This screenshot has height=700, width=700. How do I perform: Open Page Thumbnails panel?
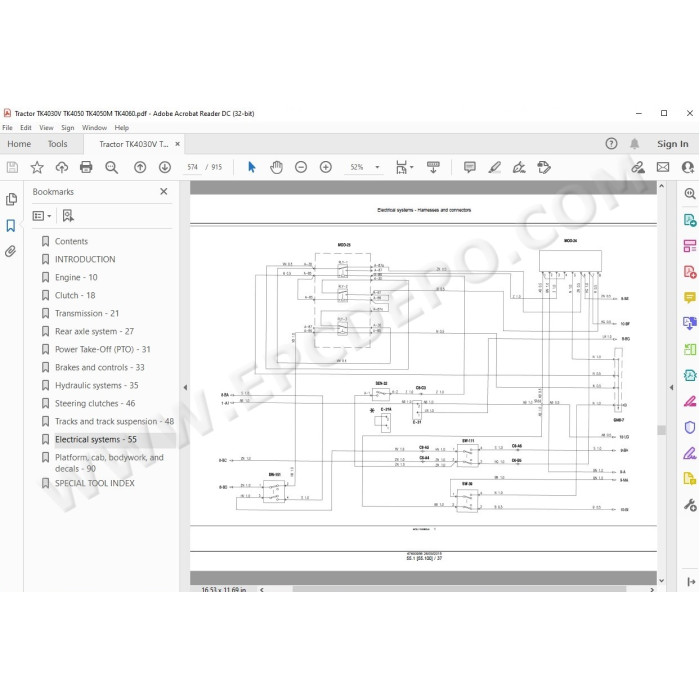click(x=11, y=199)
